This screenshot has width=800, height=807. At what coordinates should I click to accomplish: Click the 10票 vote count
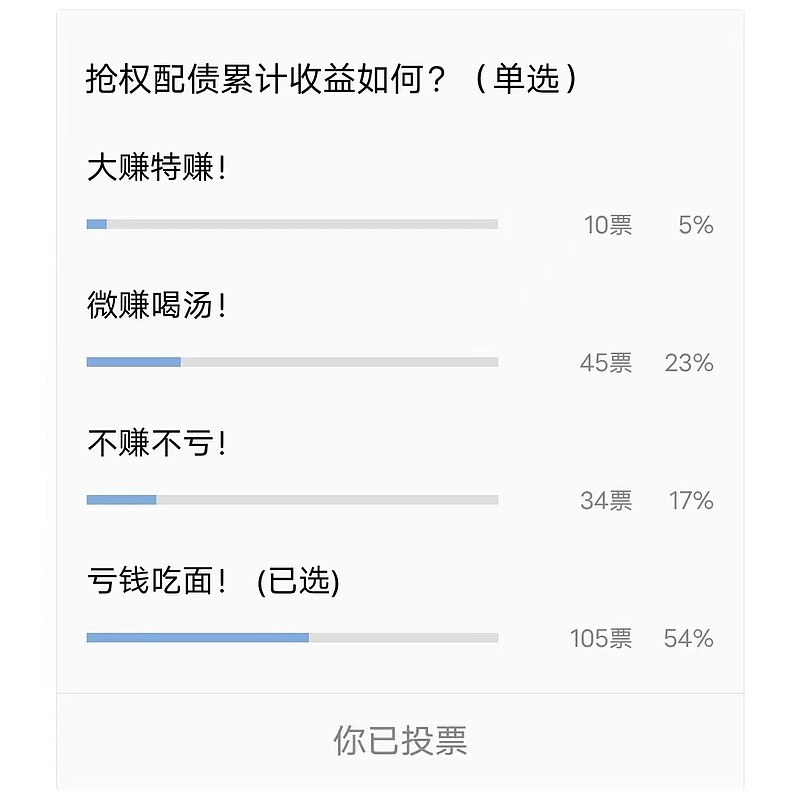point(608,225)
